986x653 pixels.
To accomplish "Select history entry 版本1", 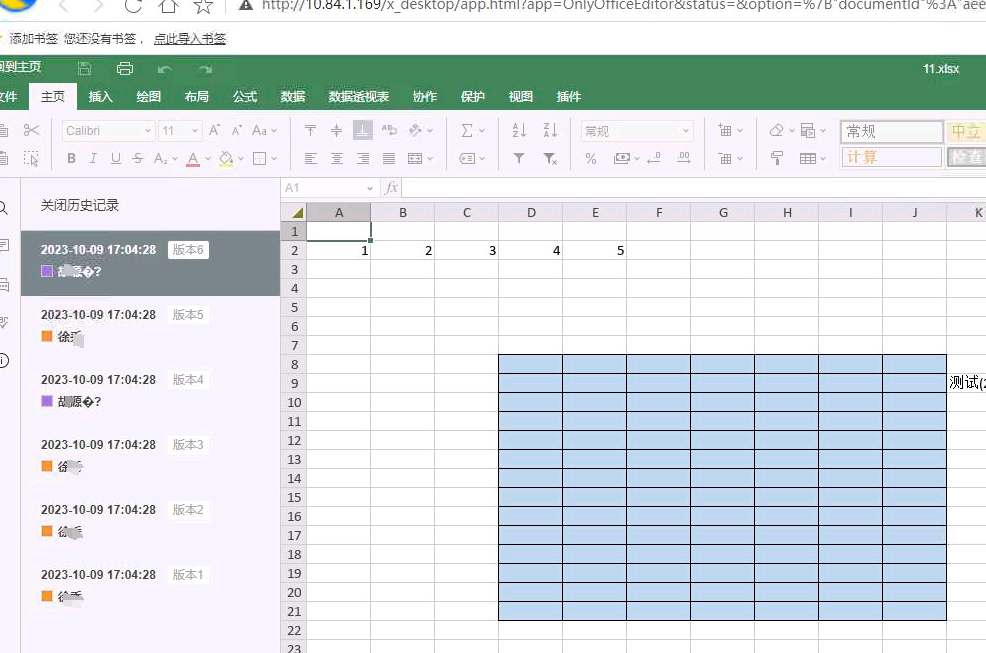I will [x=150, y=588].
